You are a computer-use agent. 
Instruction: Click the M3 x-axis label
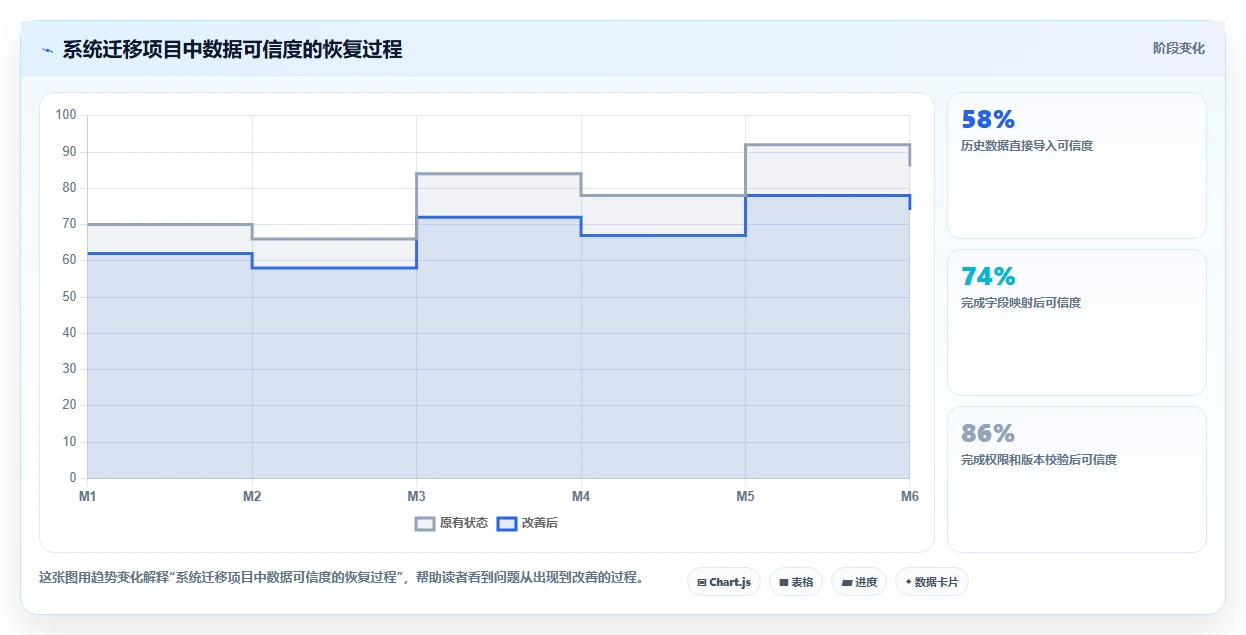pyautogui.click(x=416, y=496)
